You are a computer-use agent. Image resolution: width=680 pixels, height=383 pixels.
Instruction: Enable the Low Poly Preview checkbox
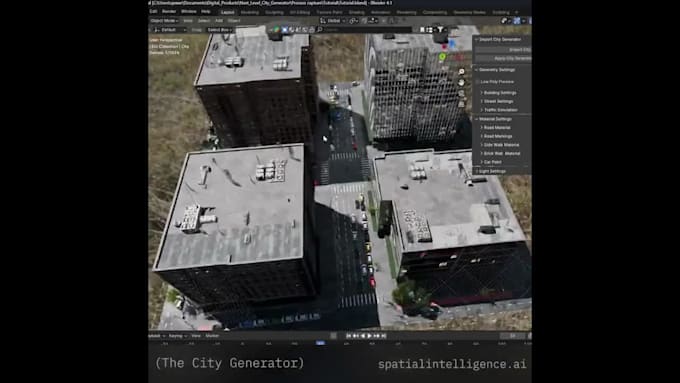tap(477, 82)
